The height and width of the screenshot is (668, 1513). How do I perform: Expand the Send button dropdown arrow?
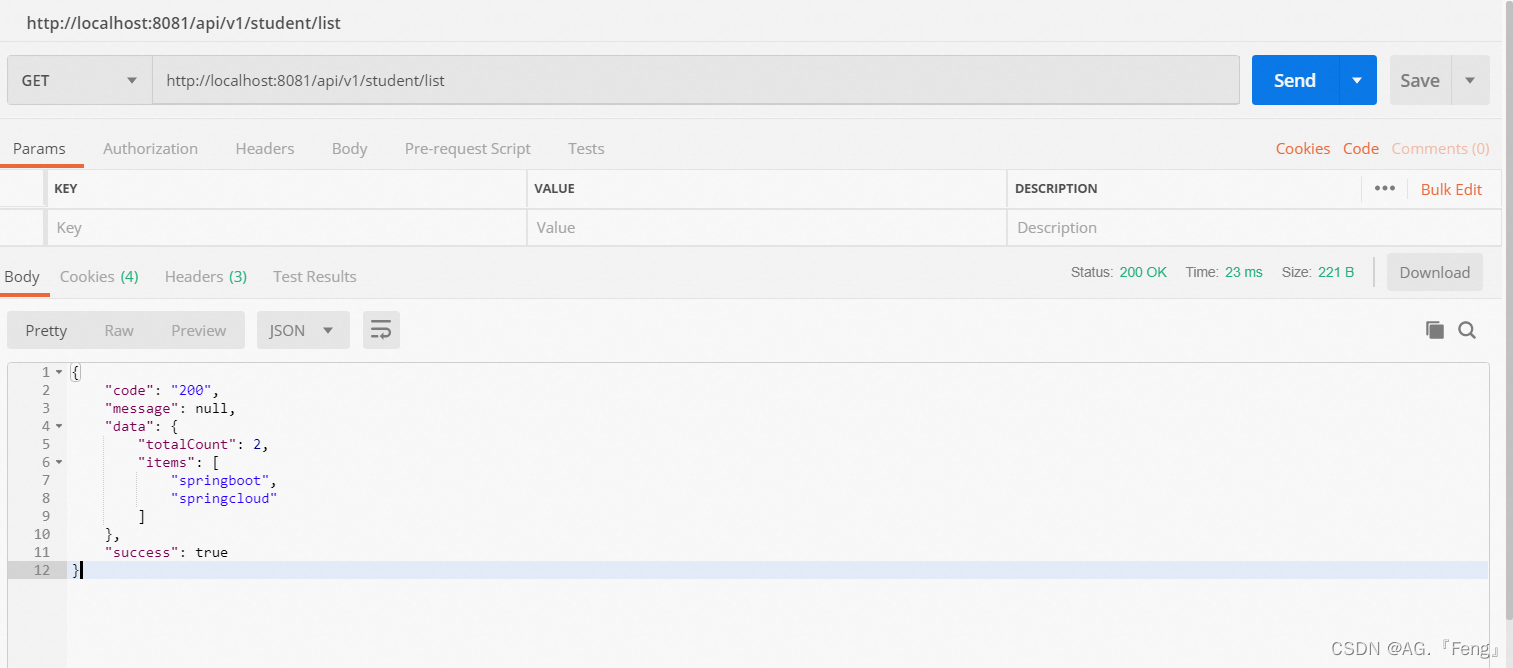click(1357, 81)
